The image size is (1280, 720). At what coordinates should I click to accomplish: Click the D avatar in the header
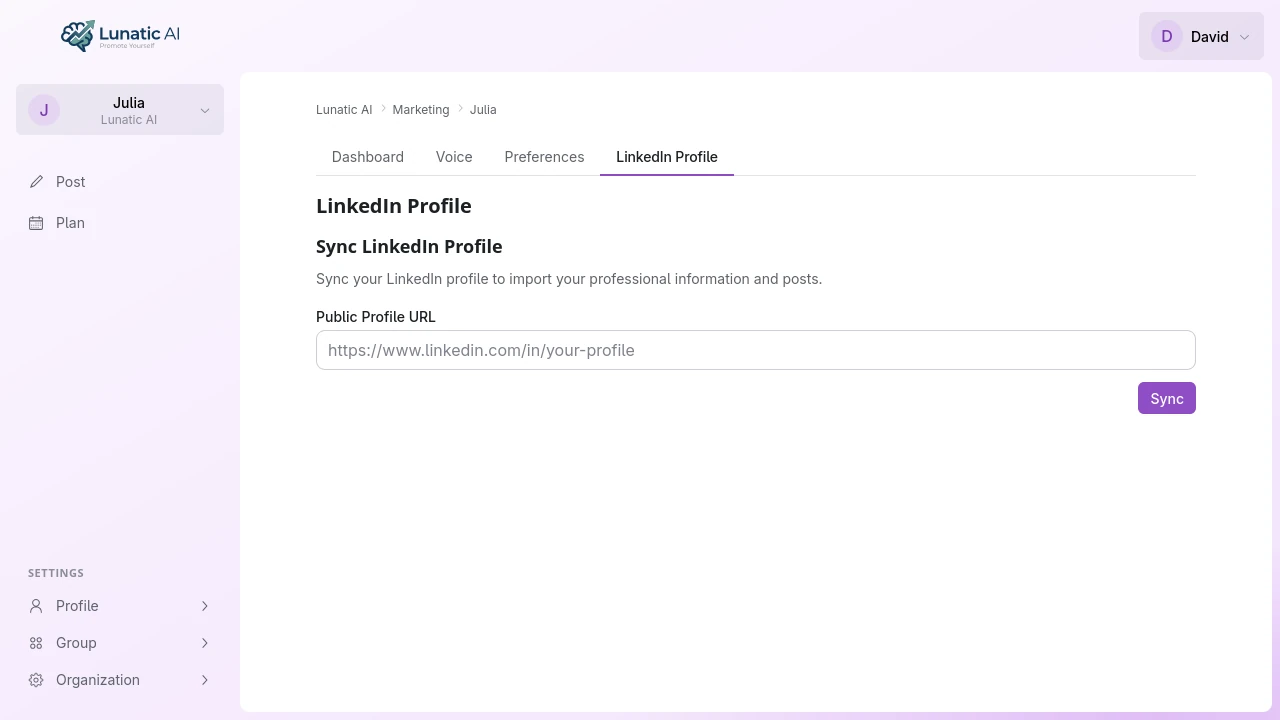click(x=1167, y=36)
